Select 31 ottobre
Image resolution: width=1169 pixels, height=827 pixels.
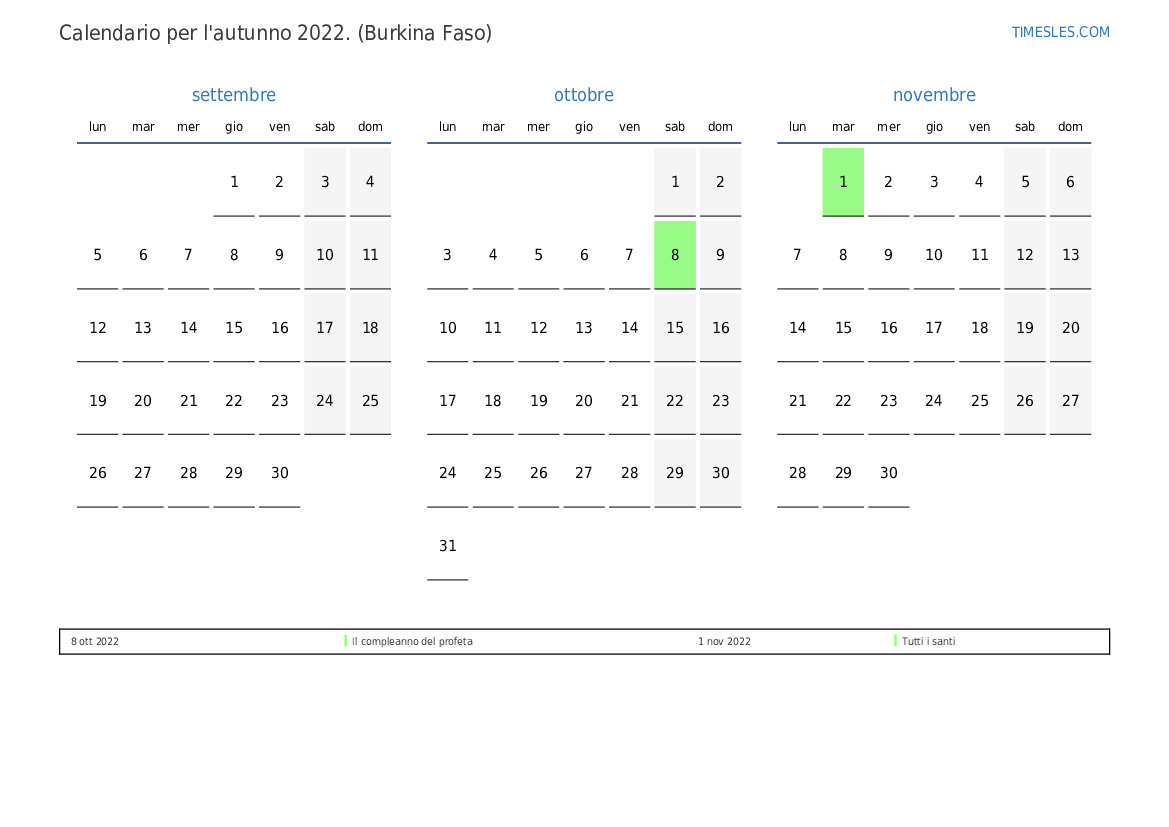coord(447,546)
